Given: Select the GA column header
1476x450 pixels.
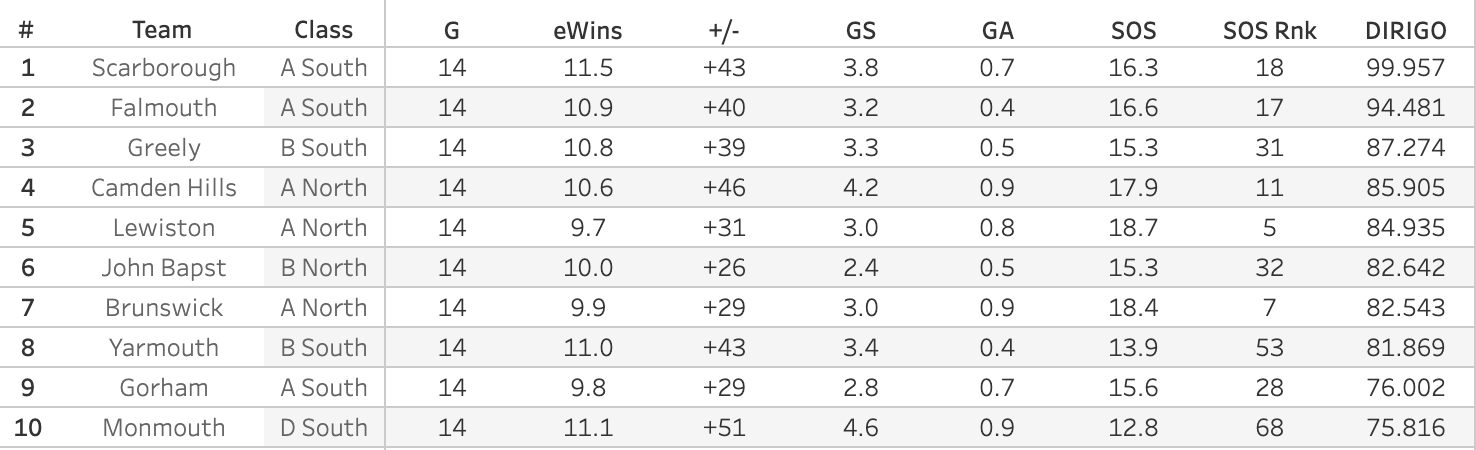Looking at the screenshot, I should click(x=997, y=30).
